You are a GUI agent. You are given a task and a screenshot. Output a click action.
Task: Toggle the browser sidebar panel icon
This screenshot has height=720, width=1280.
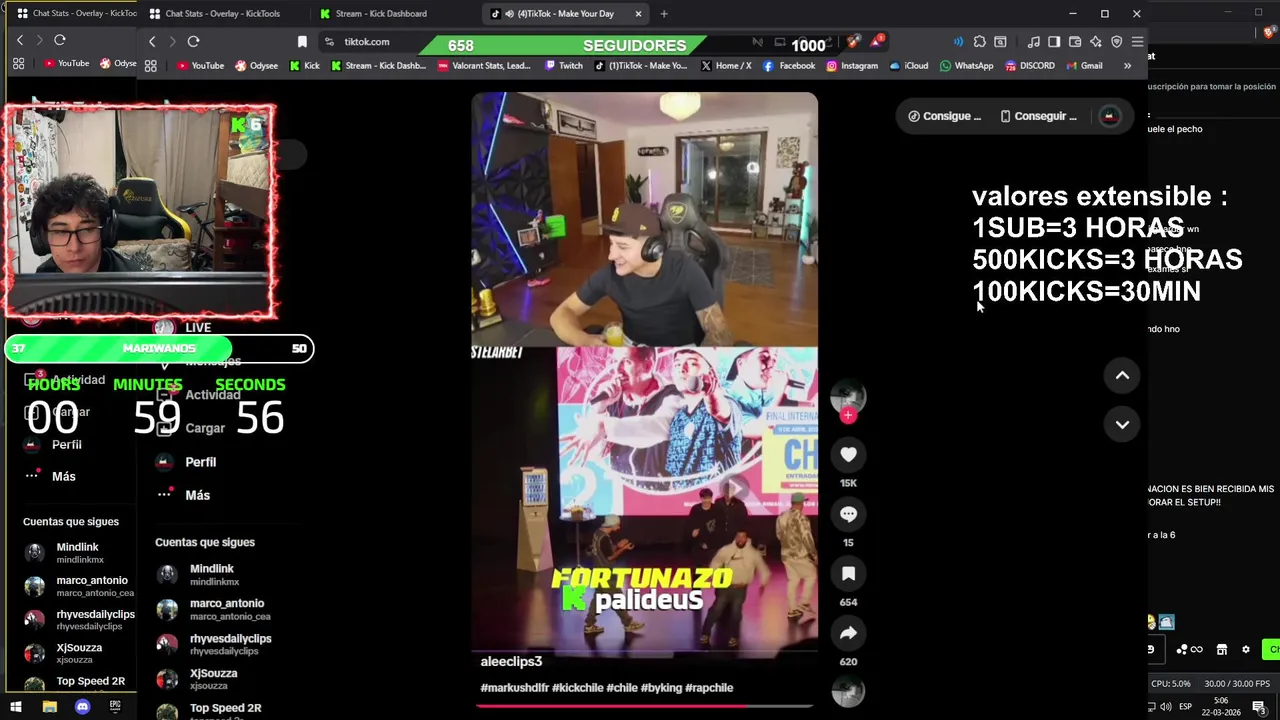[1054, 42]
